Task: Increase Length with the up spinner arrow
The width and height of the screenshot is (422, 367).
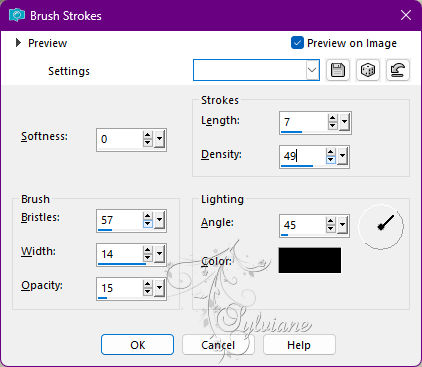Action: (332, 119)
